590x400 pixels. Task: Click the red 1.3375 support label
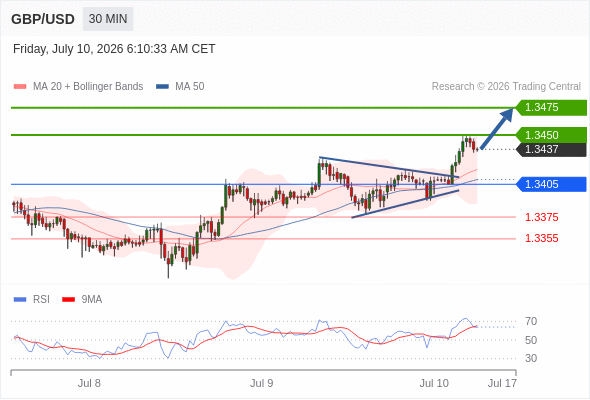(x=541, y=217)
